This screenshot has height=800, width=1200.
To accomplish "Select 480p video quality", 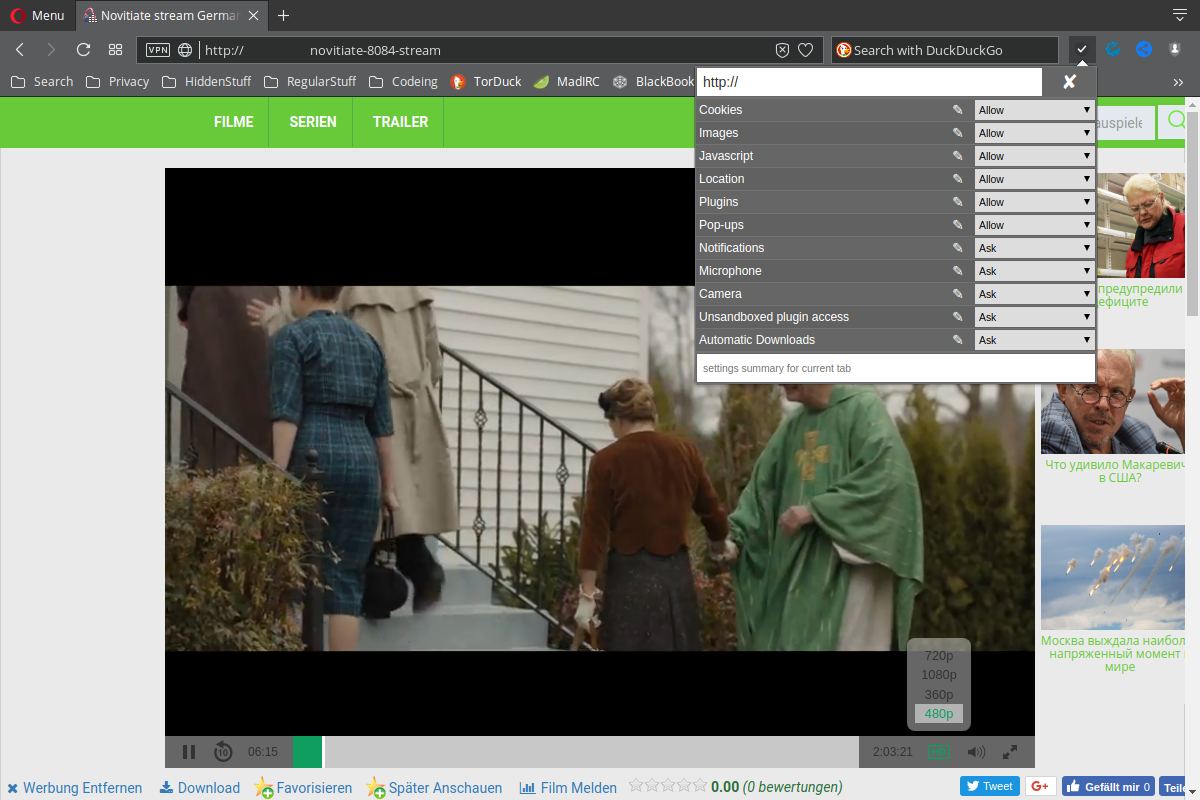I will [x=939, y=714].
